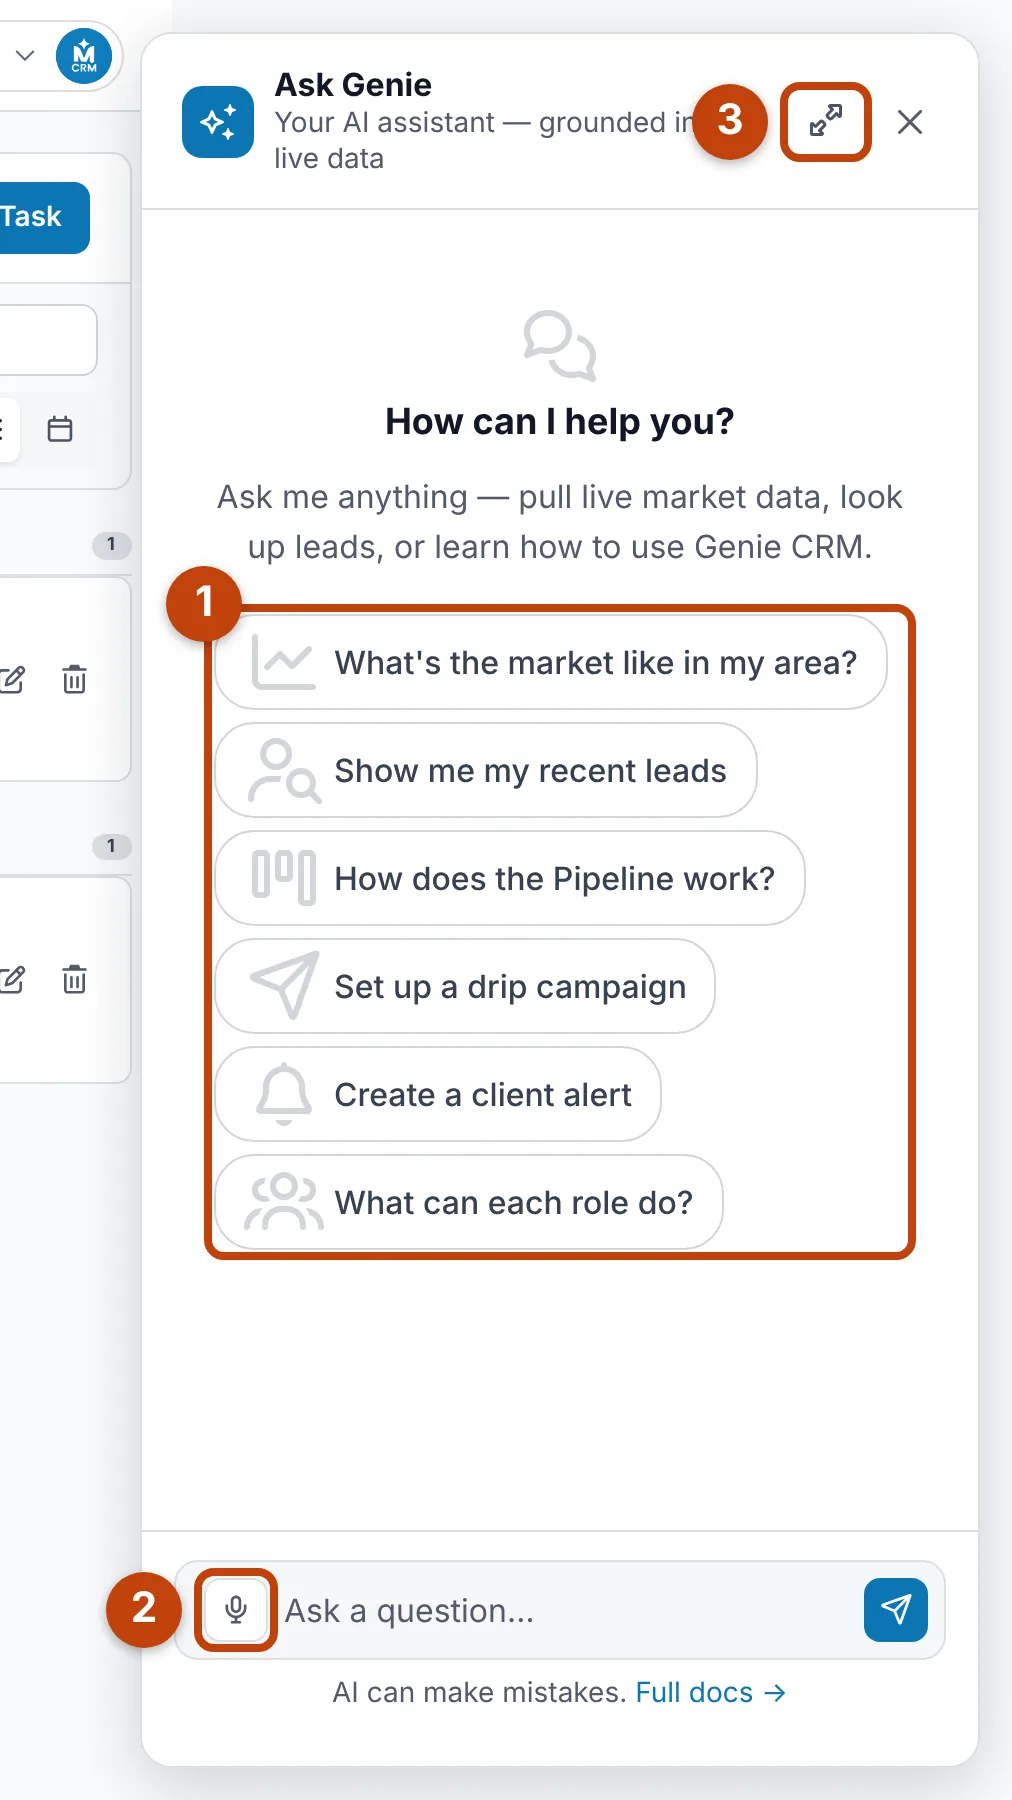
Task: Click "AI can make mistakes." disclaimer text
Action: (479, 1692)
